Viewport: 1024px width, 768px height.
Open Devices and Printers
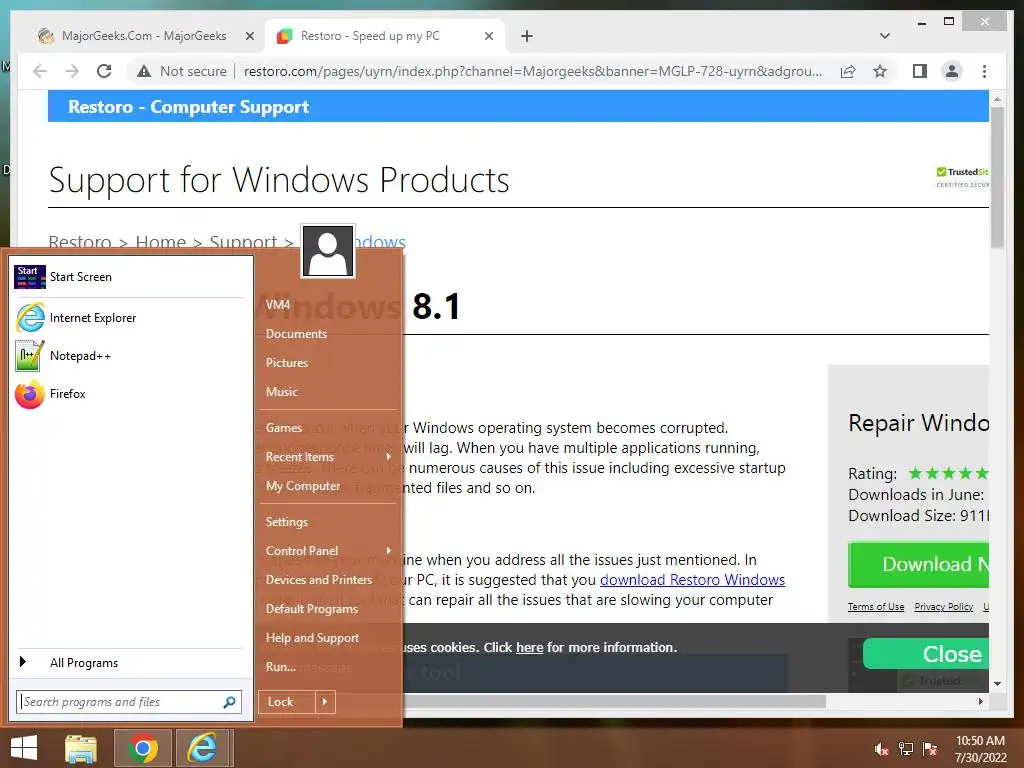tap(319, 580)
